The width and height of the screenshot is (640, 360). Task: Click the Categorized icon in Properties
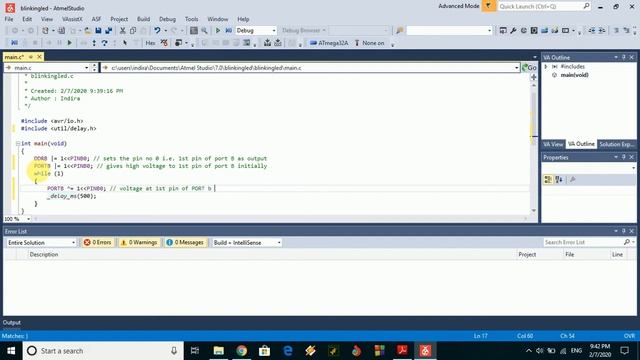click(548, 180)
